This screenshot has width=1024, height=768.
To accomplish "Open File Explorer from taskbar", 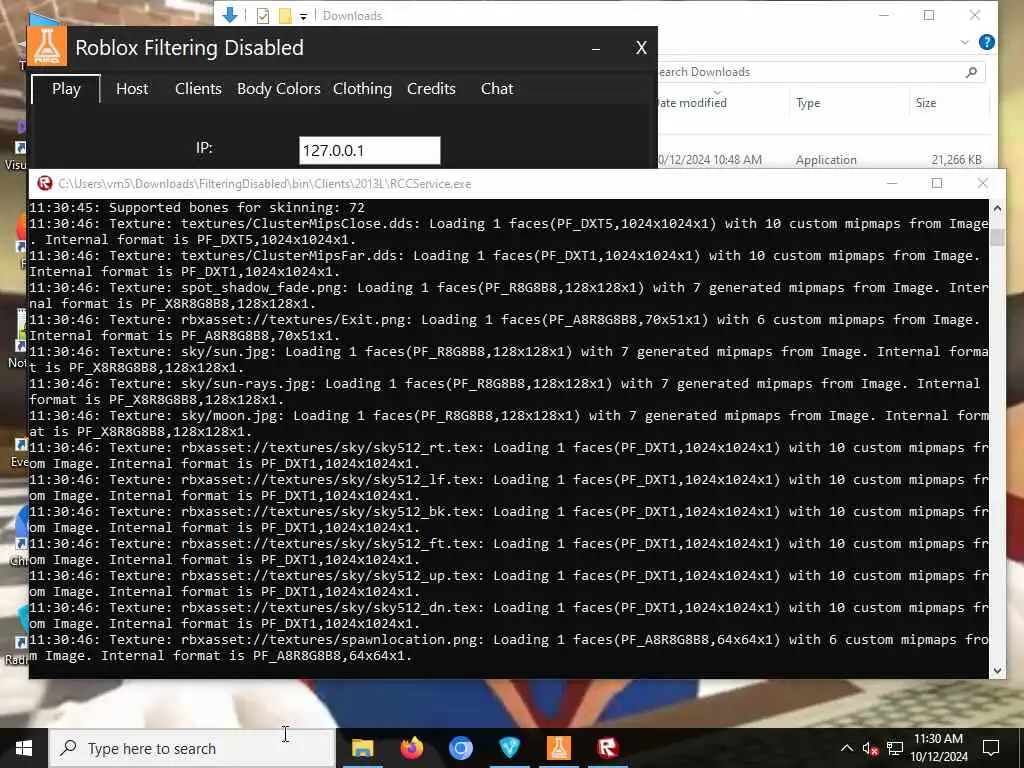I will (x=362, y=748).
